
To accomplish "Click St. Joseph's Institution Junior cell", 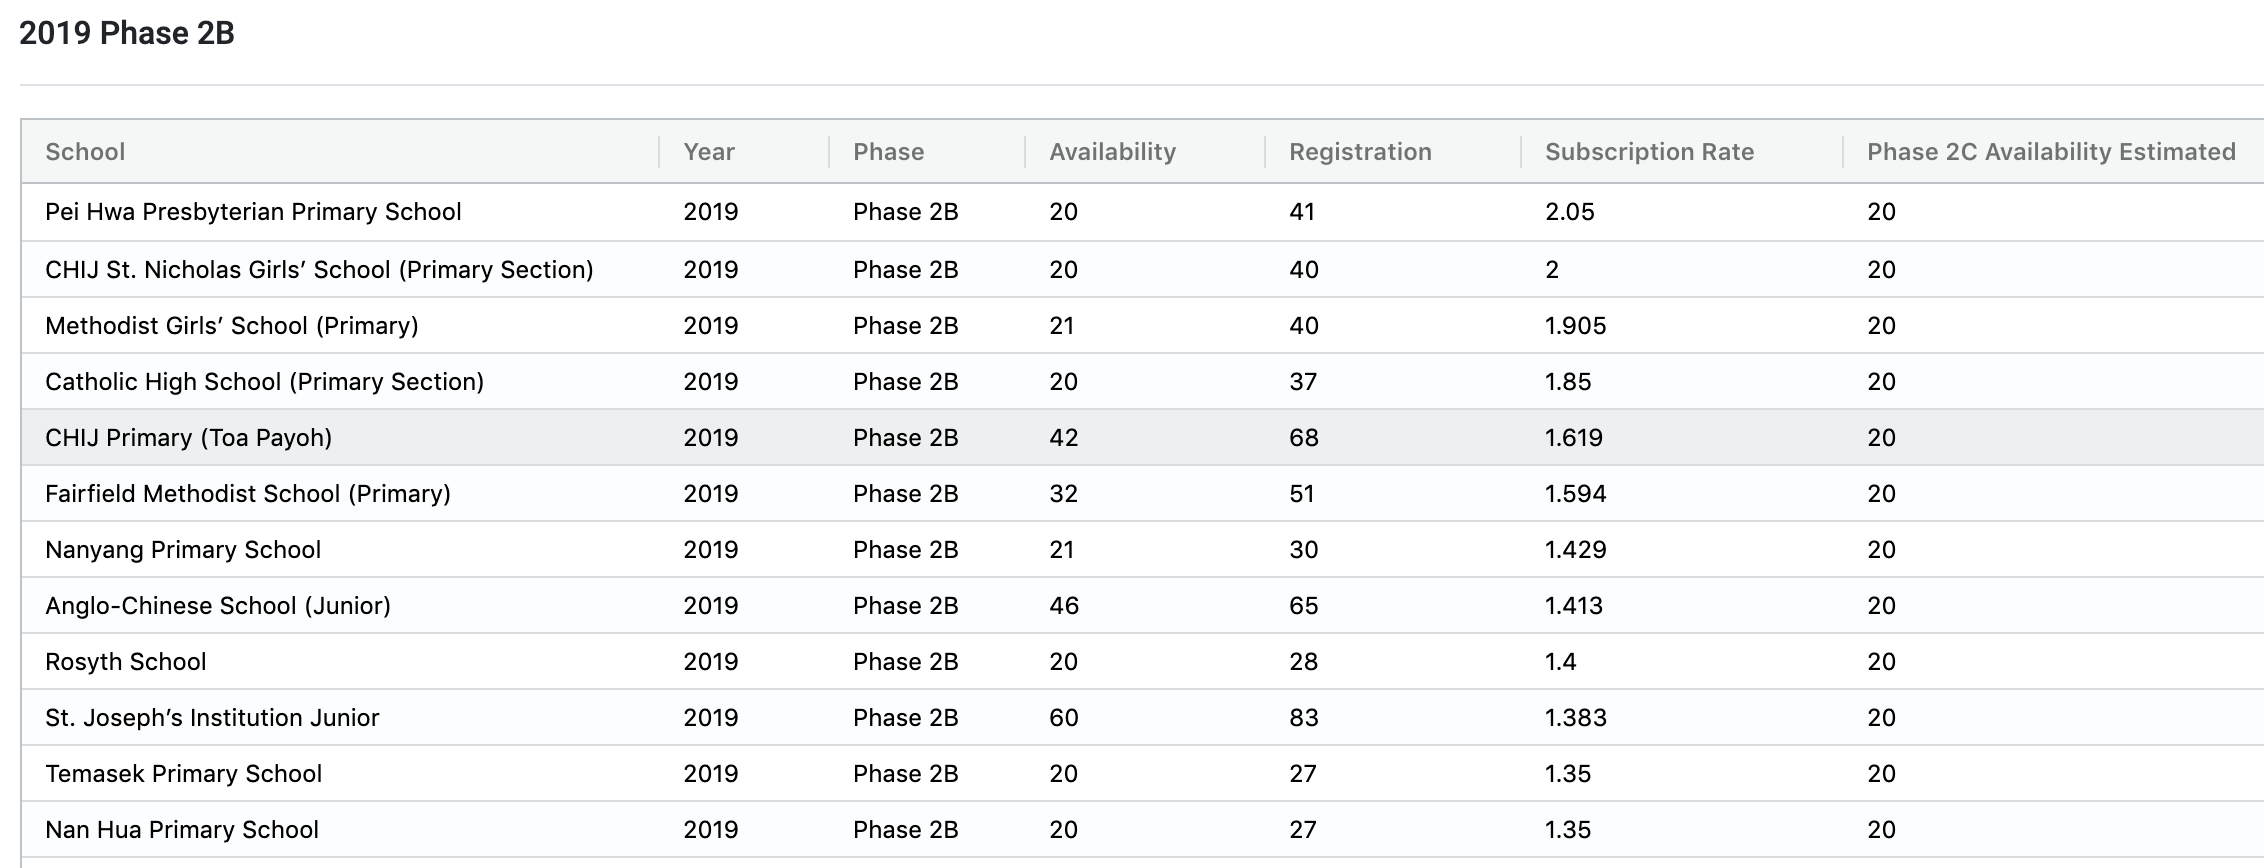I will (212, 718).
